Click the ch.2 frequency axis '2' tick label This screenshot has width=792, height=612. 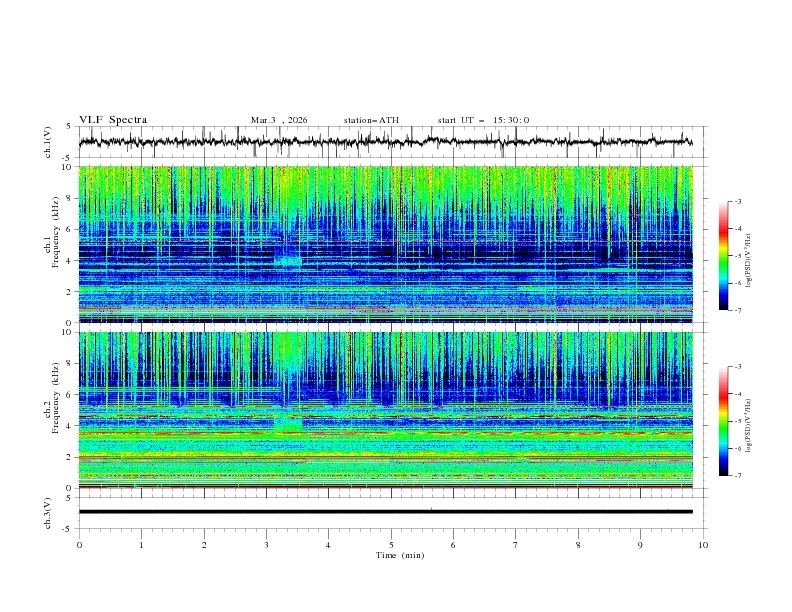coord(70,457)
